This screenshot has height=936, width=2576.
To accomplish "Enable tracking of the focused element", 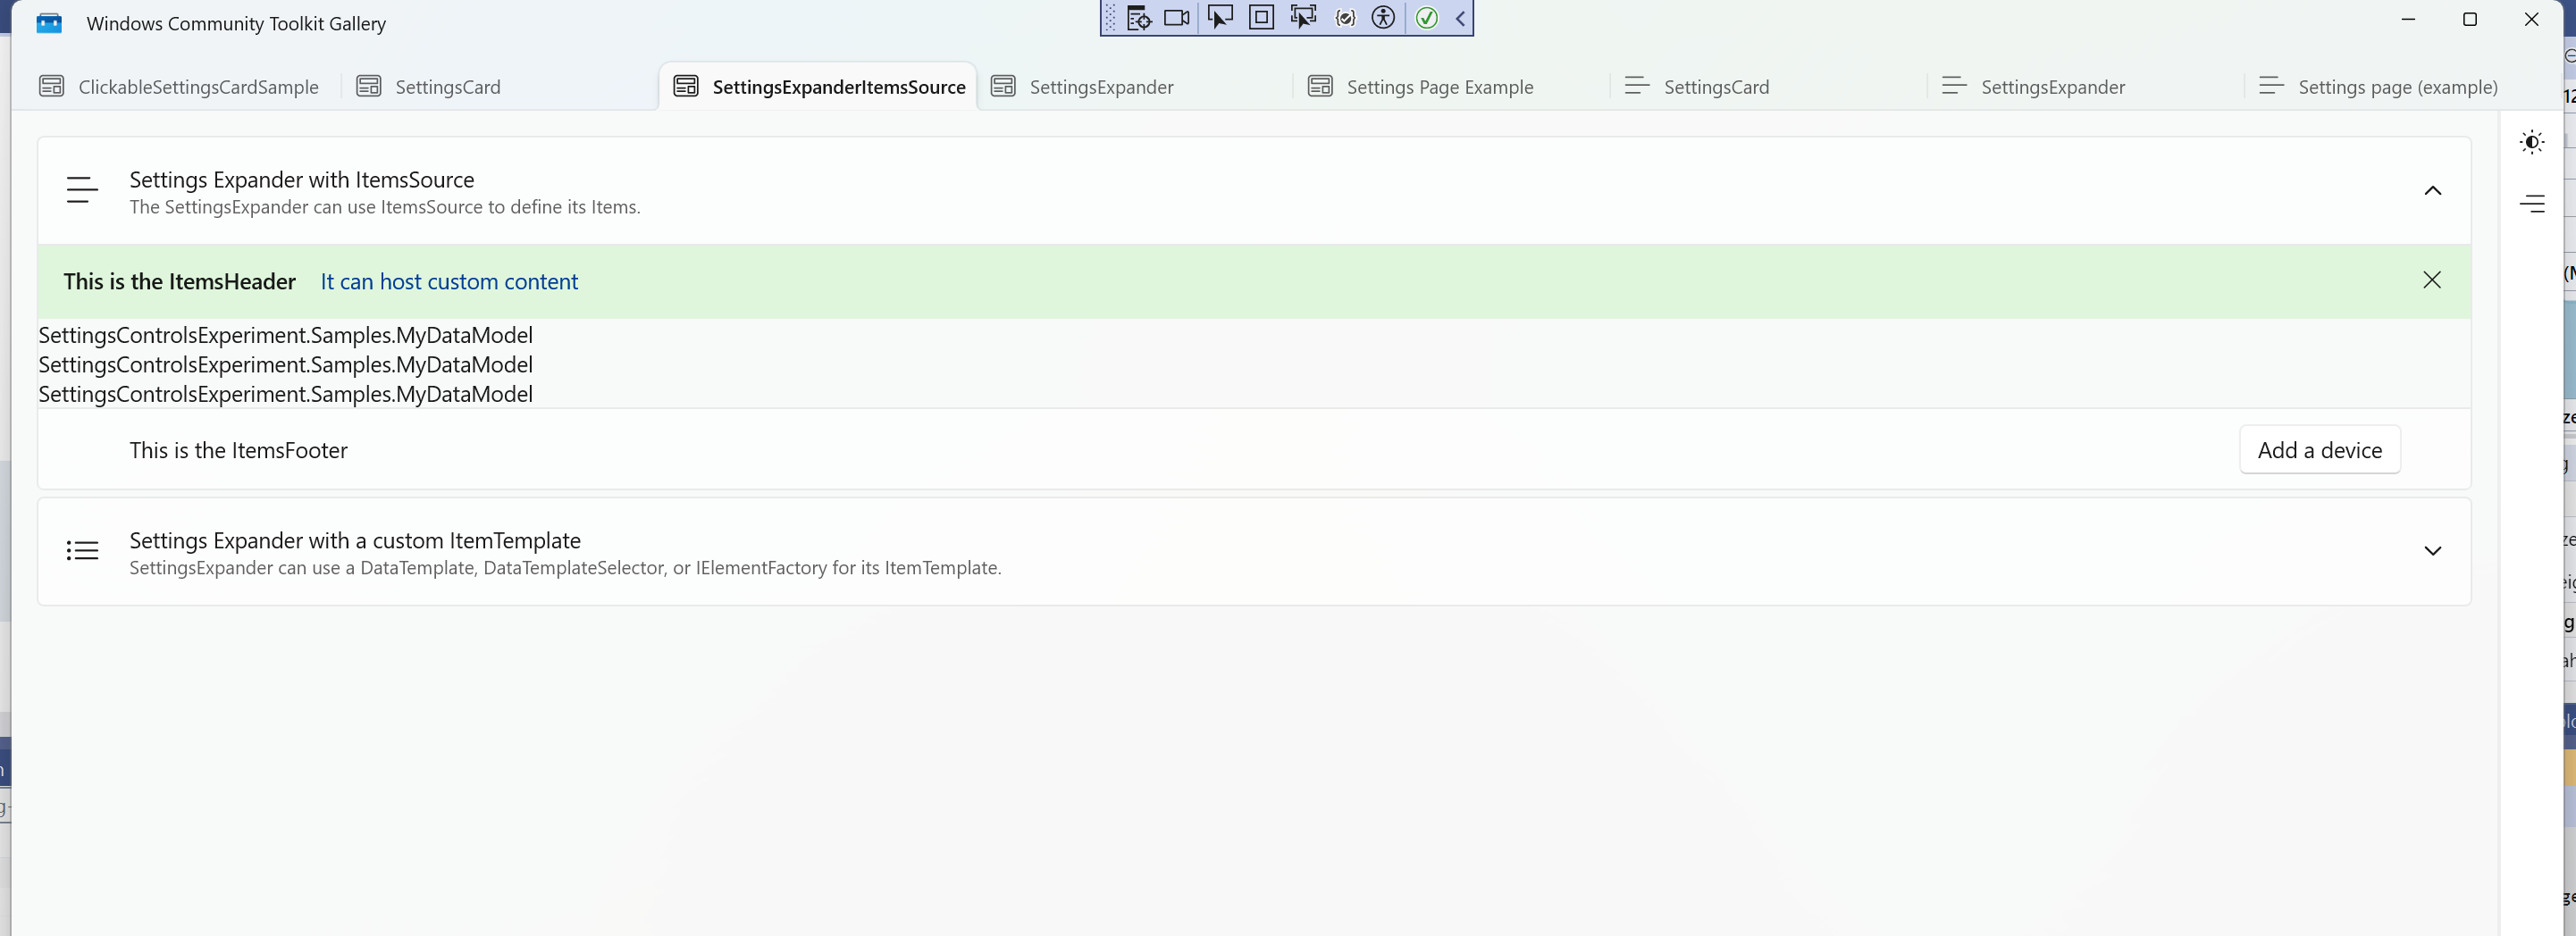I will point(1304,18).
